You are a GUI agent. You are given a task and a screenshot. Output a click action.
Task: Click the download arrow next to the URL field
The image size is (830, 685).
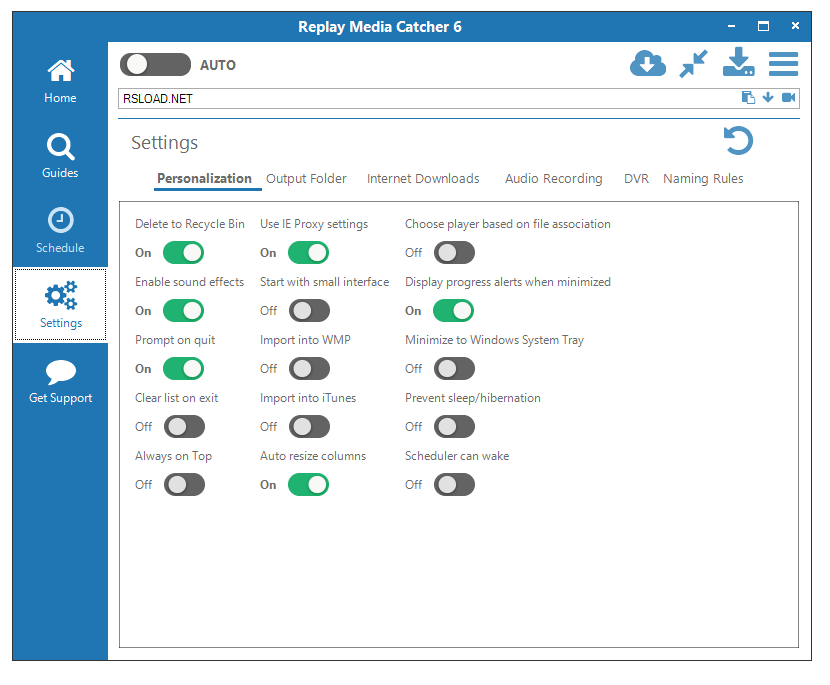pyautogui.click(x=768, y=98)
